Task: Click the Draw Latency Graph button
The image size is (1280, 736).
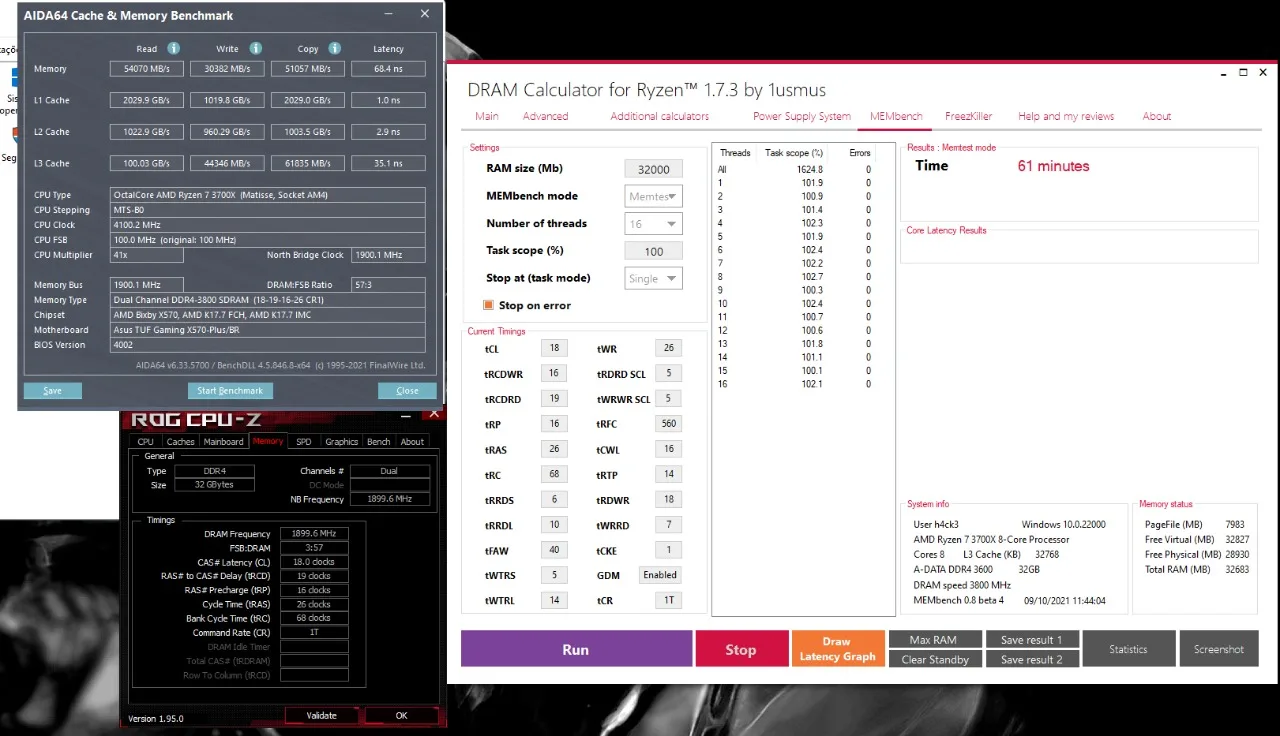Action: click(838, 649)
